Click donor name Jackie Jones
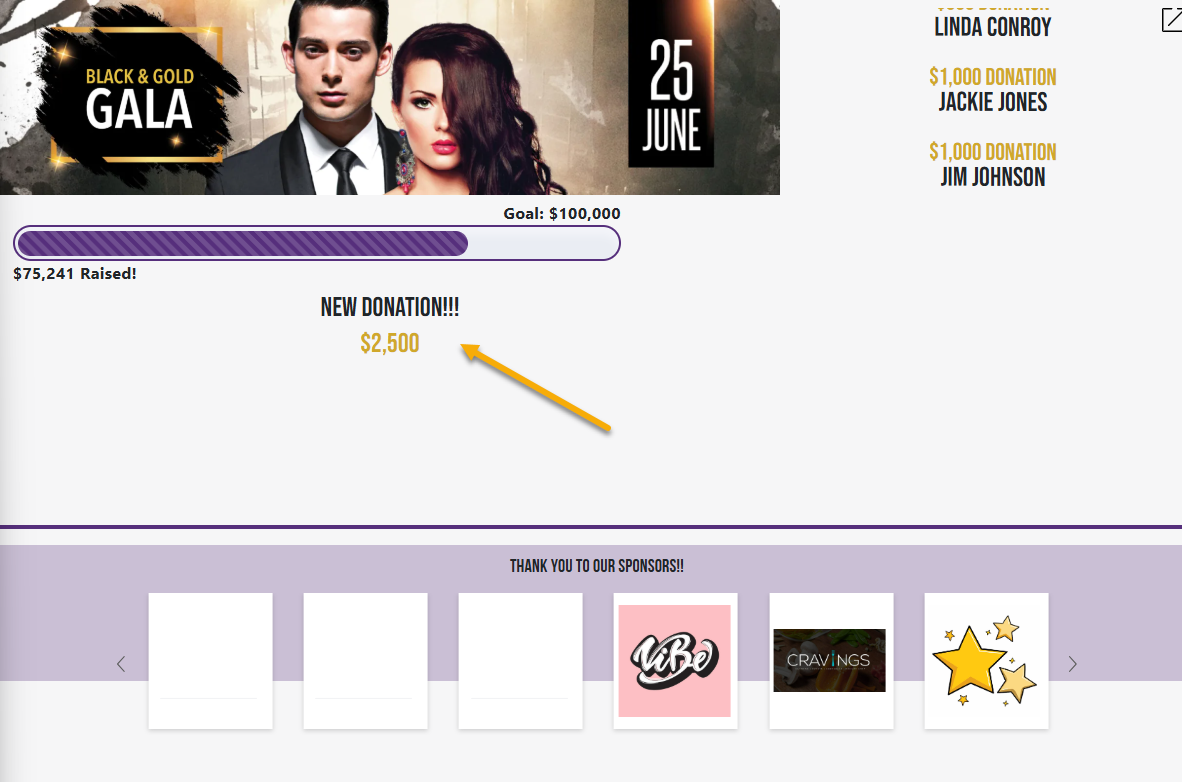This screenshot has width=1182, height=782. click(x=993, y=102)
